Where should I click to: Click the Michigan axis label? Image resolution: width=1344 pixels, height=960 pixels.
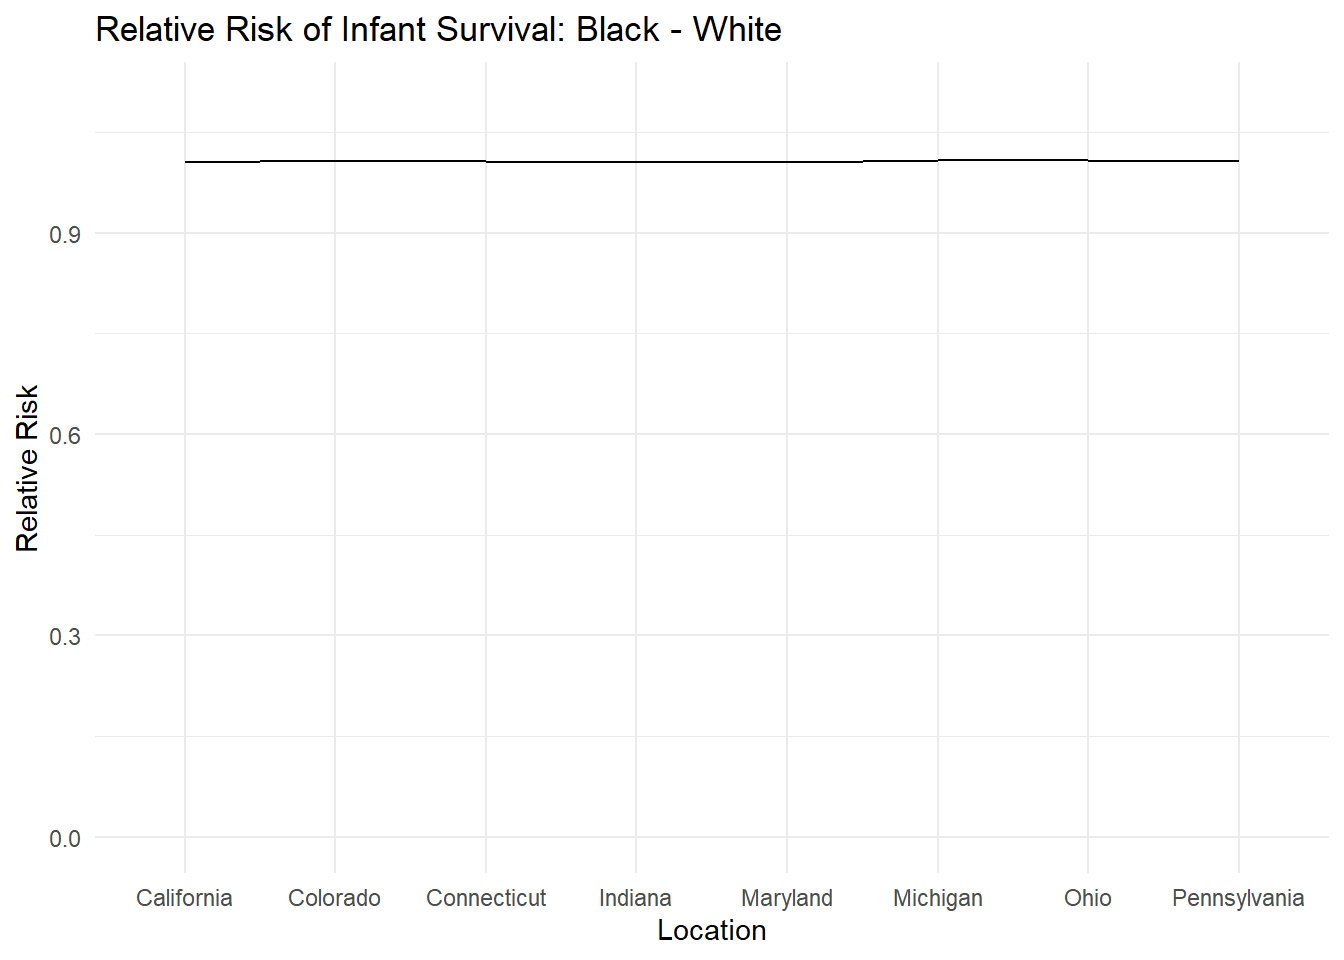coord(938,898)
